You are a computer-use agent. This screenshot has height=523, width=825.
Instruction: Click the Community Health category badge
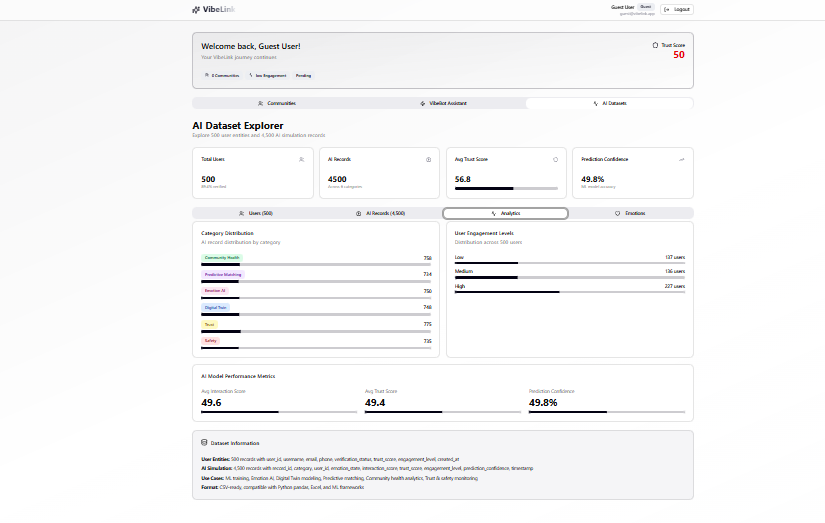[222, 258]
